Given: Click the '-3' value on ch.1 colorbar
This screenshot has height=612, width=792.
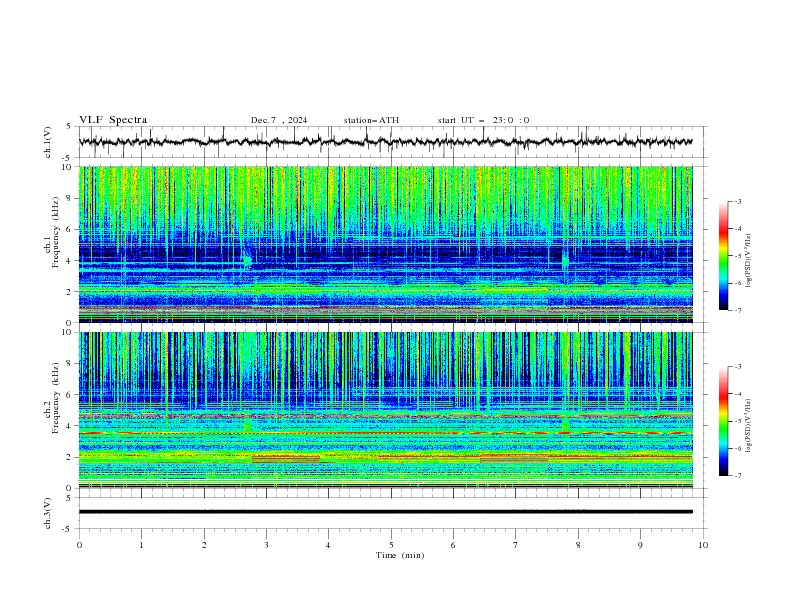Looking at the screenshot, I should 737,201.
